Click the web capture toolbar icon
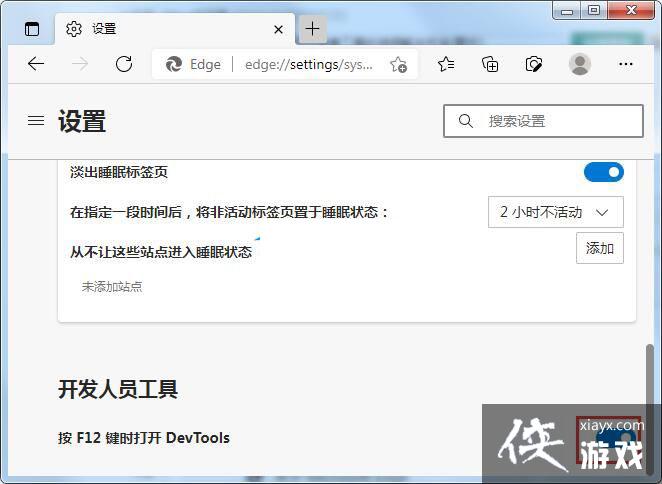 pyautogui.click(x=534, y=64)
